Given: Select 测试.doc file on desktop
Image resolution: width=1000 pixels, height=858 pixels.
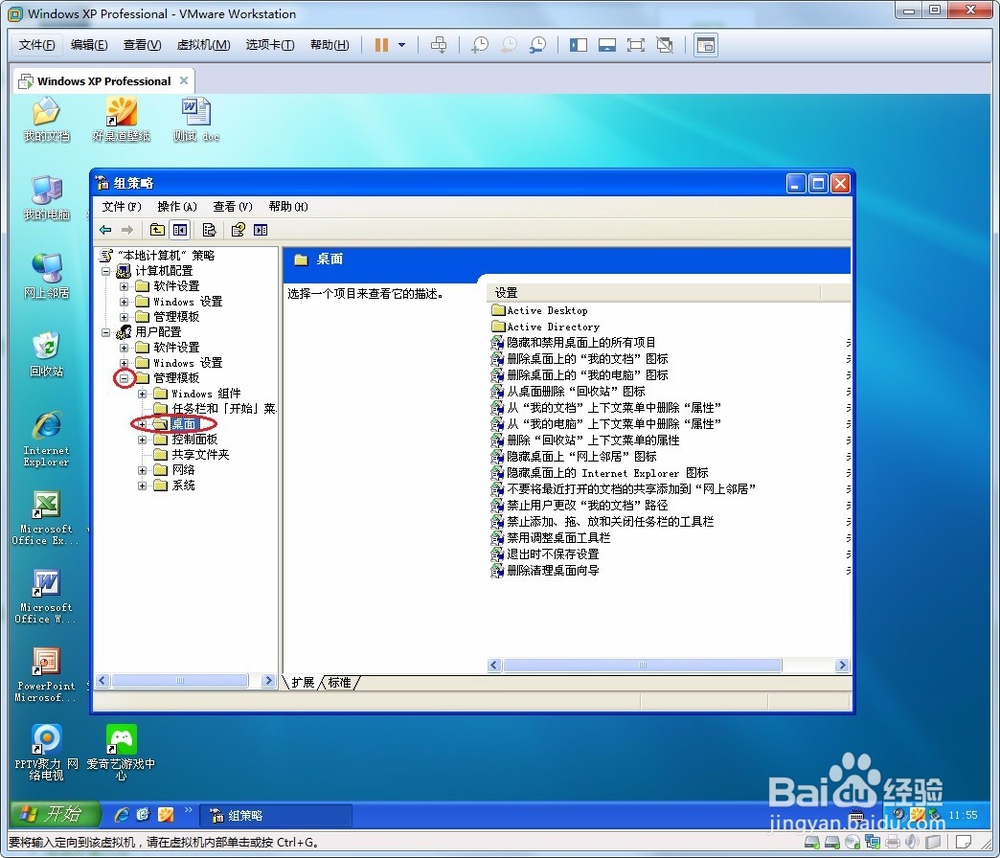Looking at the screenshot, I should pyautogui.click(x=196, y=119).
